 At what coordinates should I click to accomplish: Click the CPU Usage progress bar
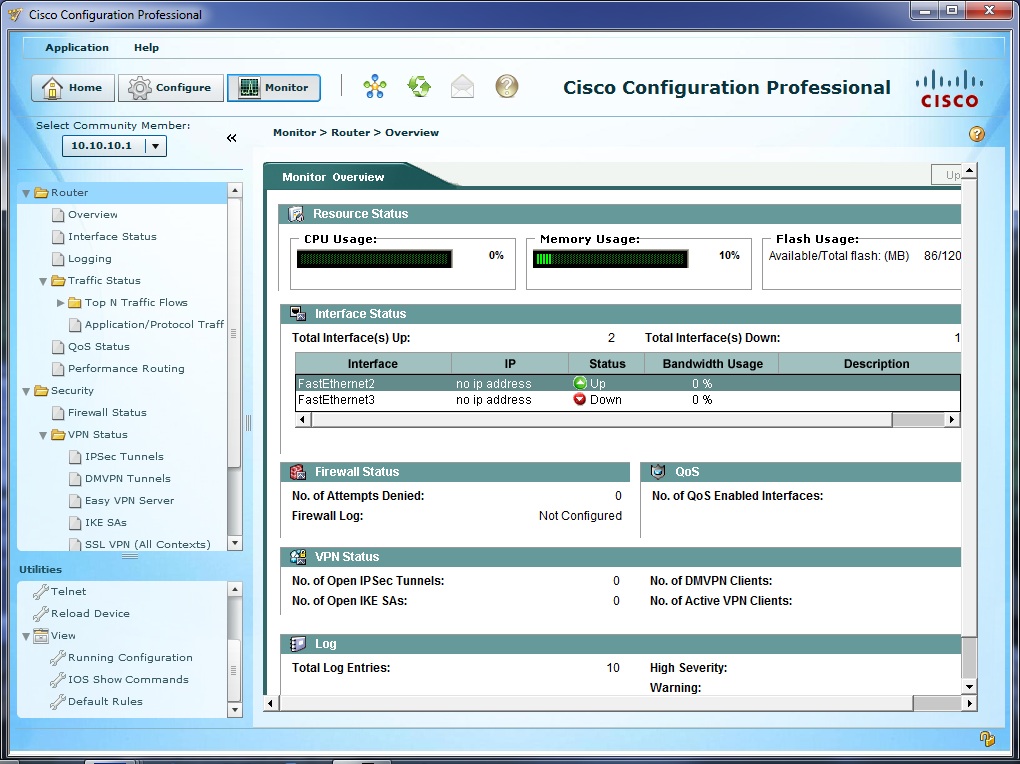[x=375, y=259]
